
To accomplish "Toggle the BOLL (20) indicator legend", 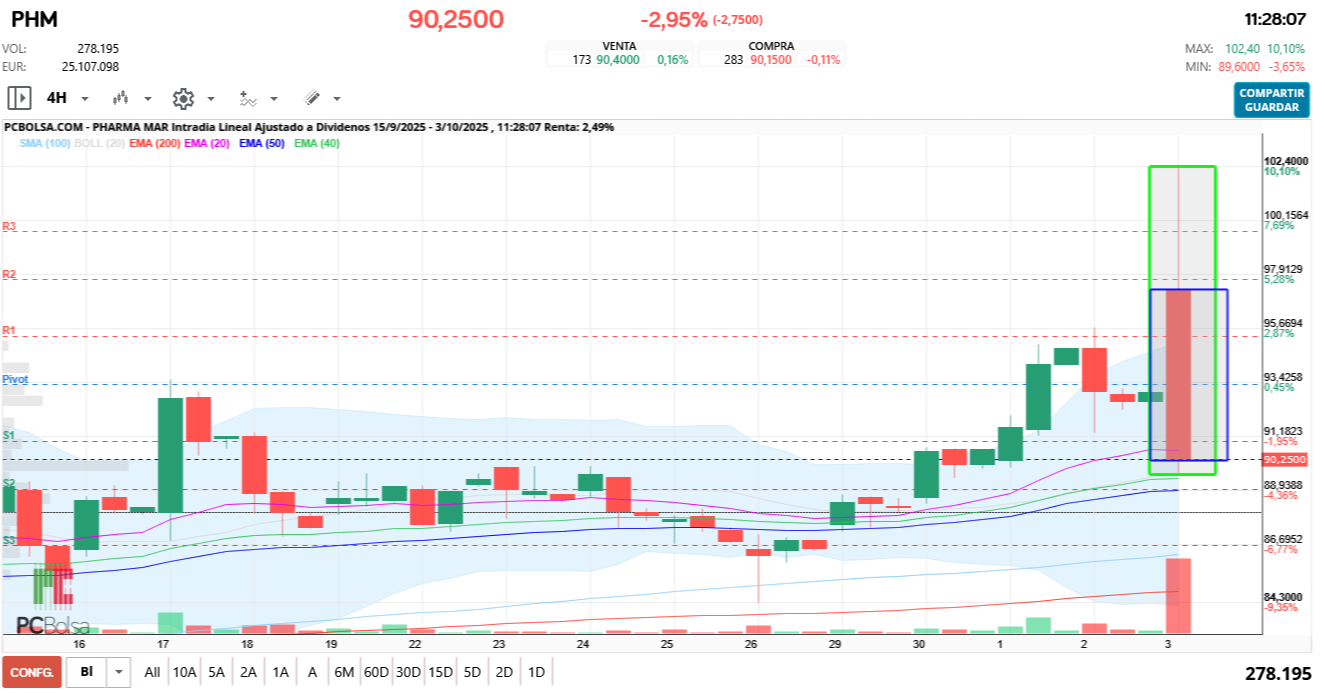I will click(100, 144).
